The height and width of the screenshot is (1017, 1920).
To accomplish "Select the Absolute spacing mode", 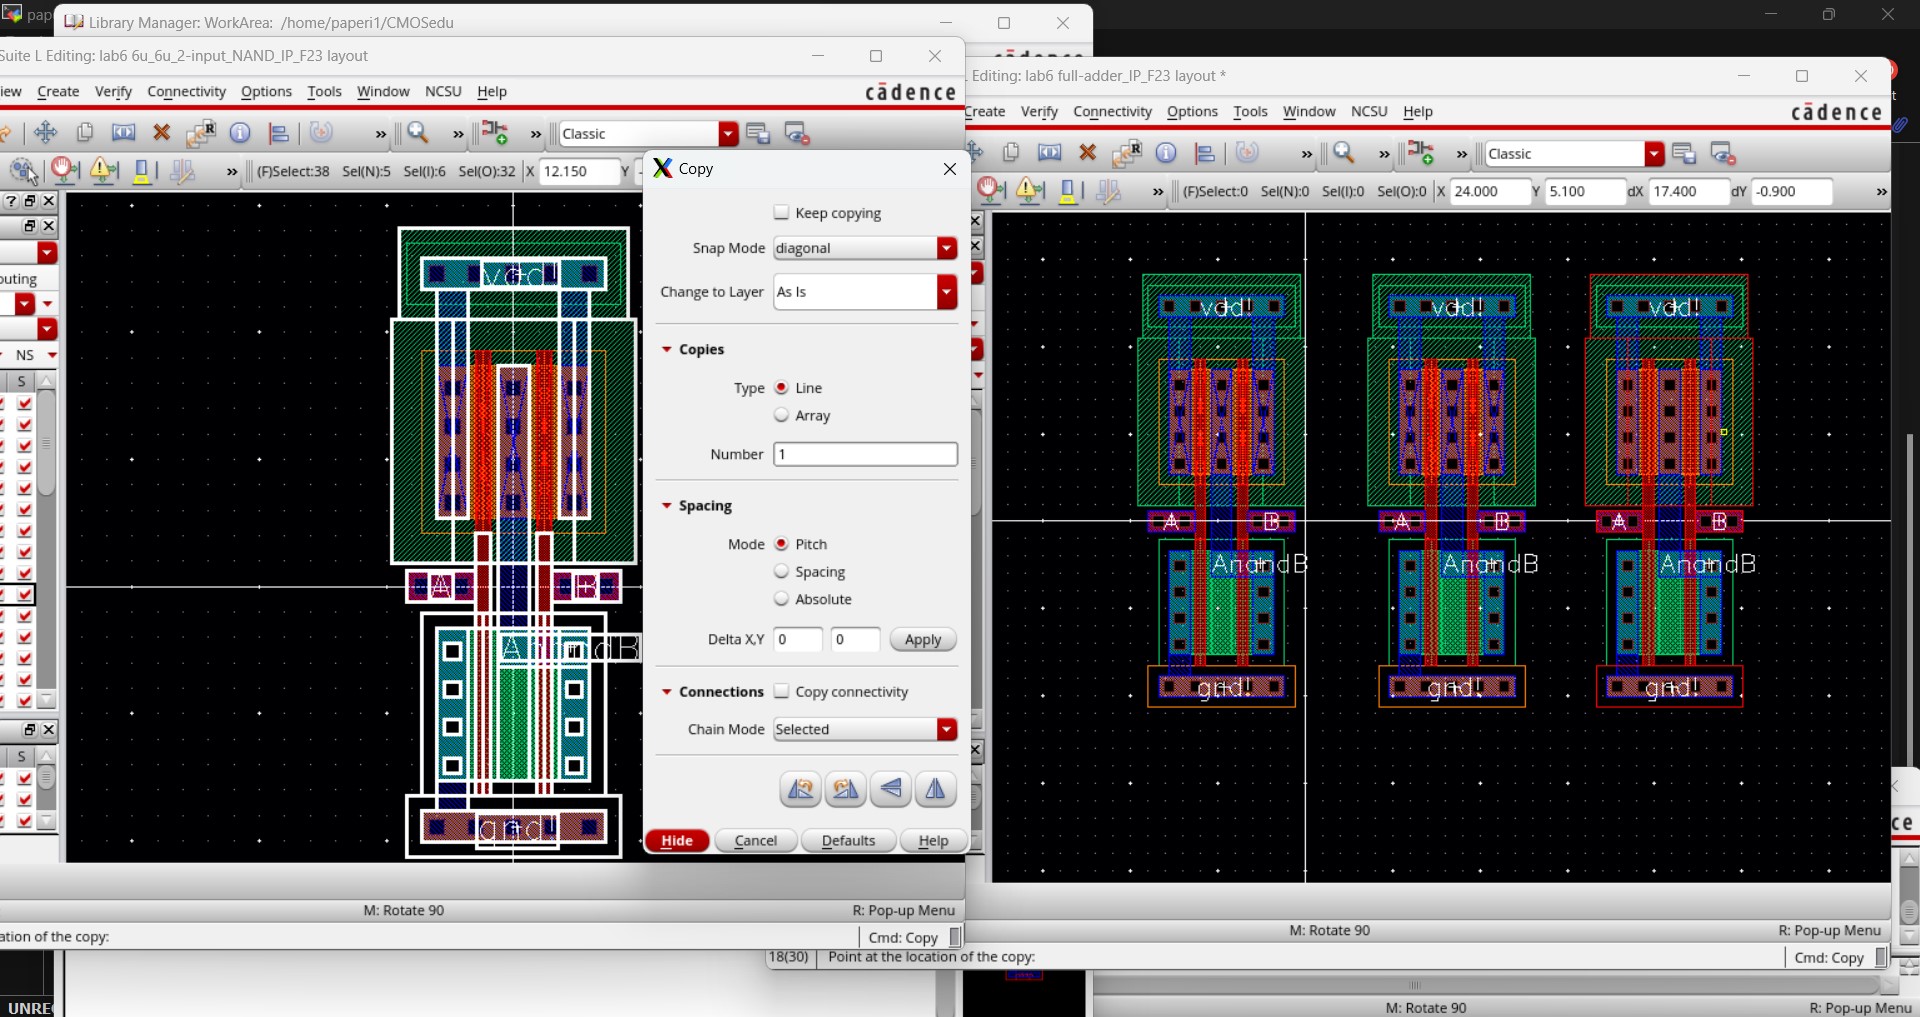I will (x=782, y=599).
